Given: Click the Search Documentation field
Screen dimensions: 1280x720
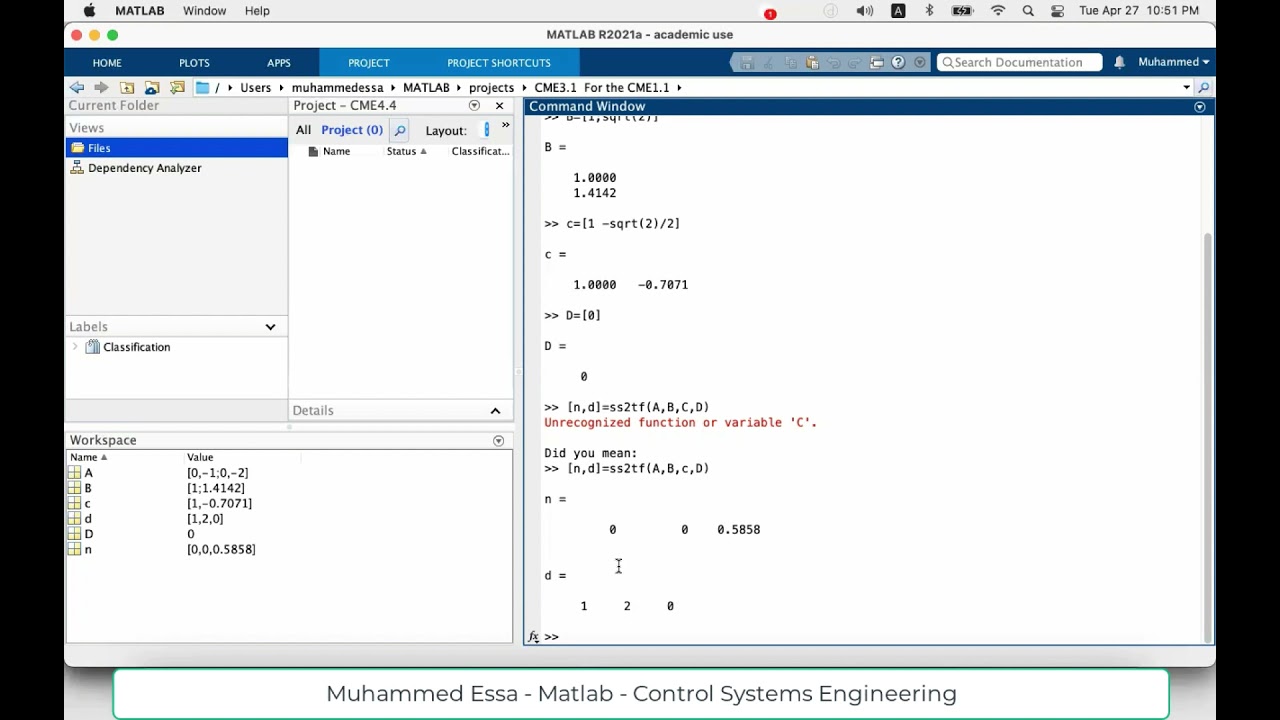Looking at the screenshot, I should 1020,62.
